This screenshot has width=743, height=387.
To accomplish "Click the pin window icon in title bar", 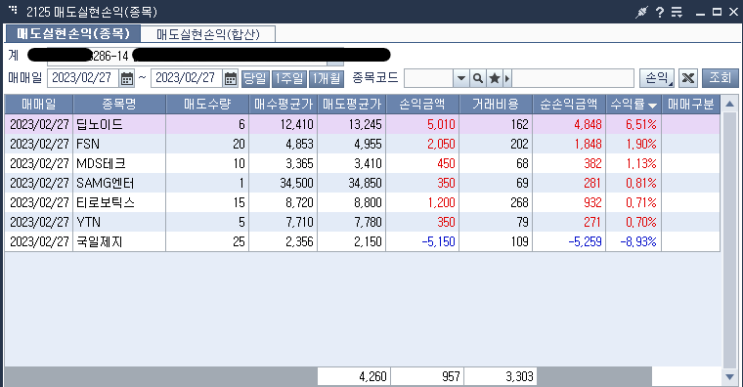I will tap(641, 12).
